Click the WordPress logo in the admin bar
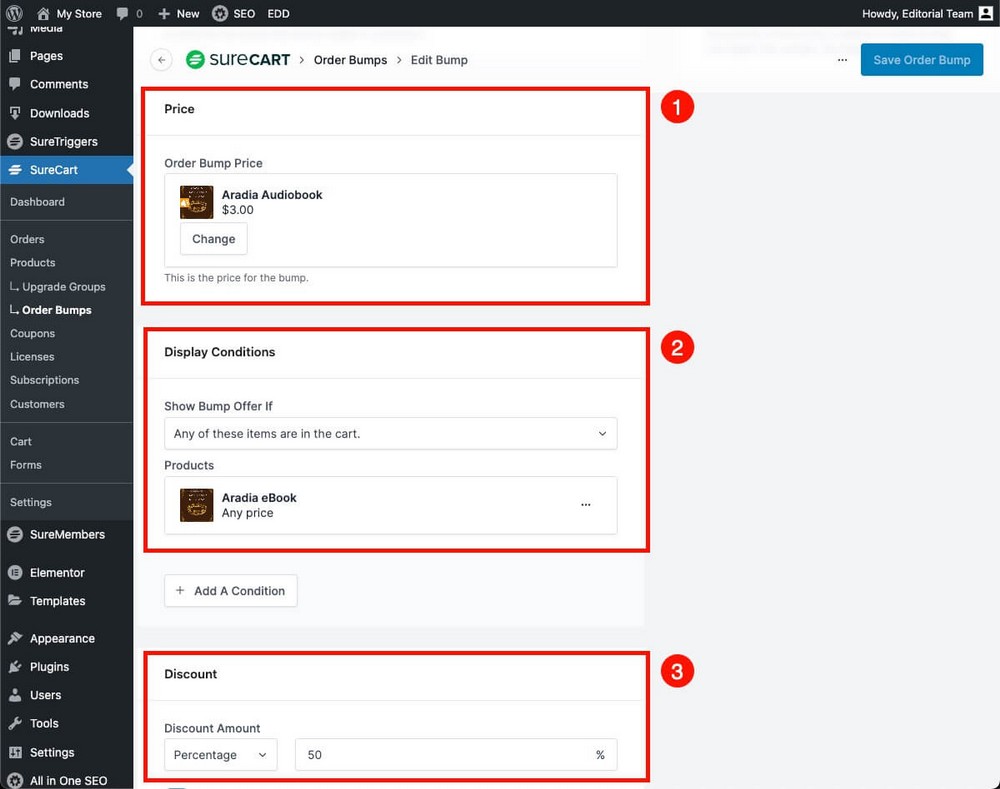The image size is (1000, 789). pos(14,13)
